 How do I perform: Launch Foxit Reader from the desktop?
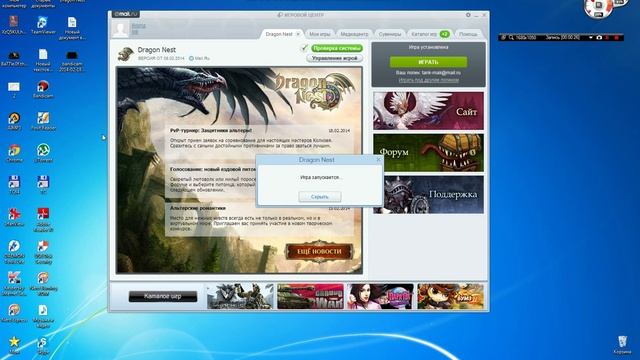tap(43, 121)
